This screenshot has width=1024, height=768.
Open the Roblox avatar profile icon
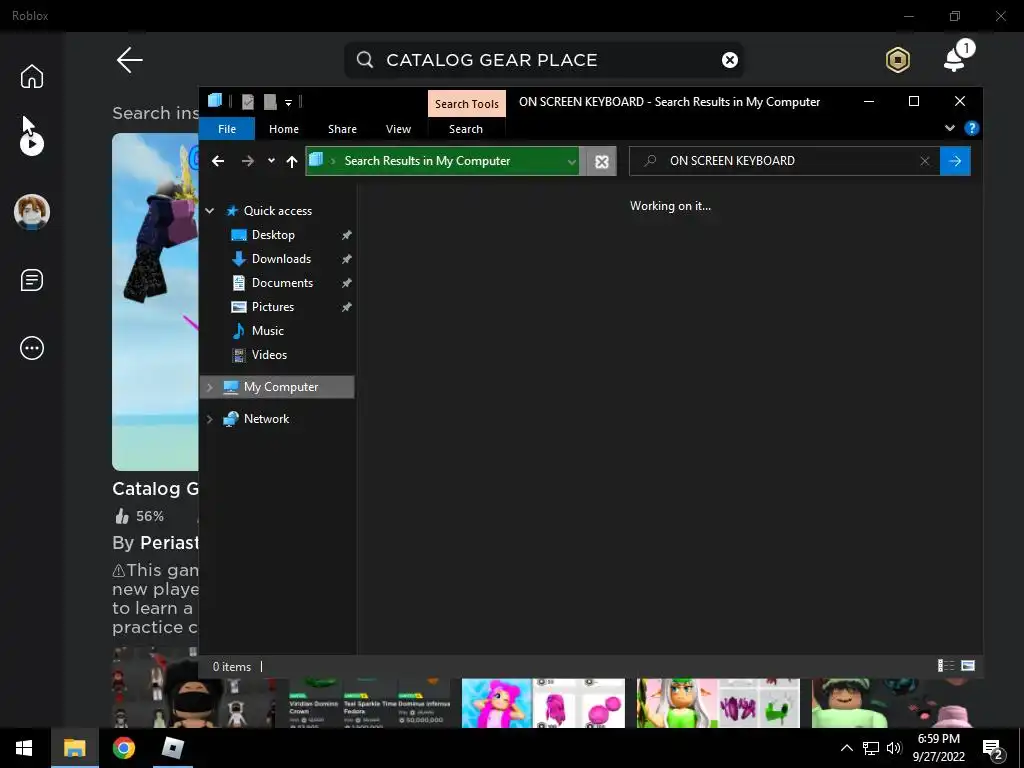pyautogui.click(x=32, y=212)
